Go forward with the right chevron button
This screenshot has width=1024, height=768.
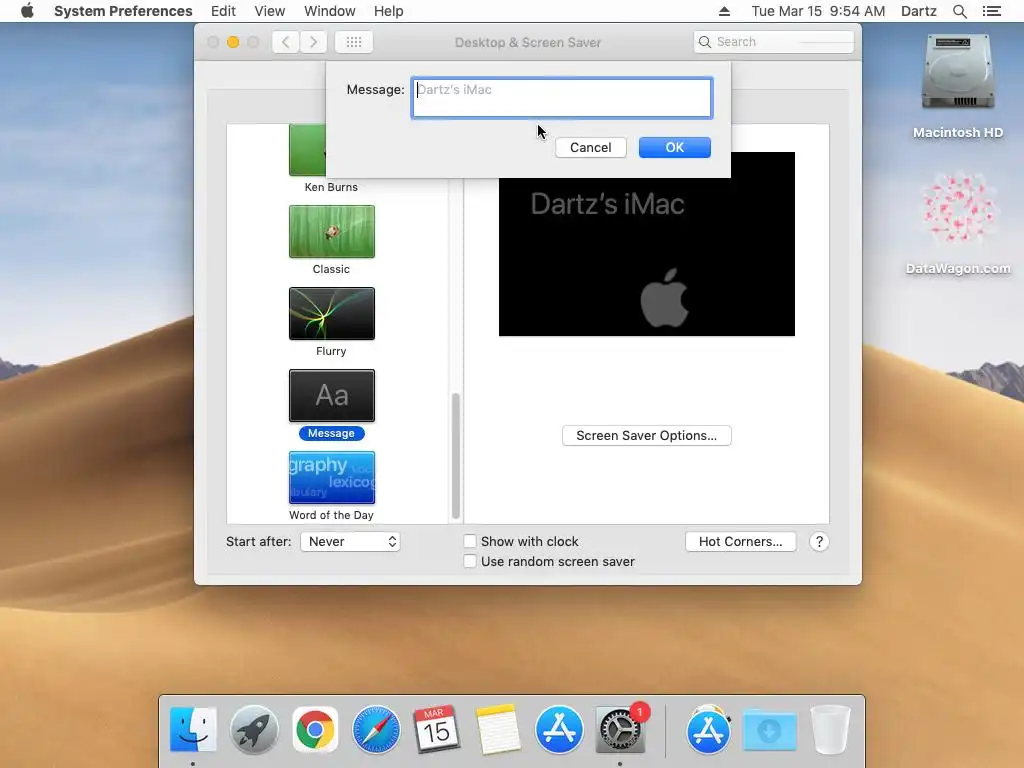pyautogui.click(x=313, y=42)
